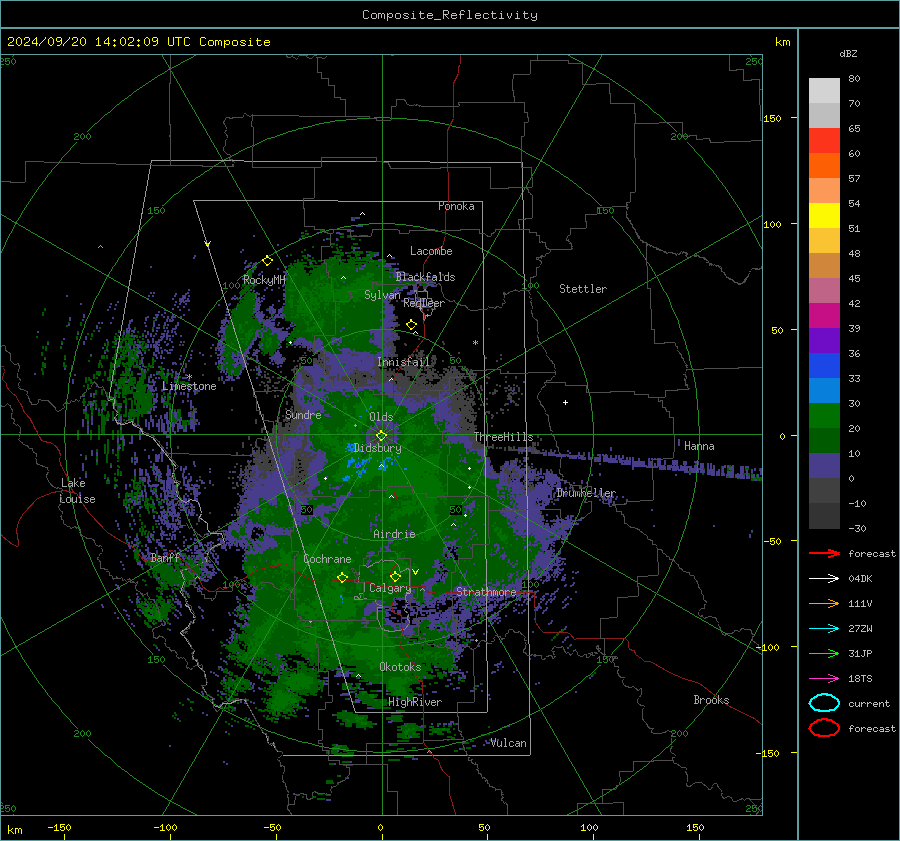Image resolution: width=900 pixels, height=841 pixels.
Task: Click the yellow diamond marker below Cochrane
Action: click(x=343, y=578)
